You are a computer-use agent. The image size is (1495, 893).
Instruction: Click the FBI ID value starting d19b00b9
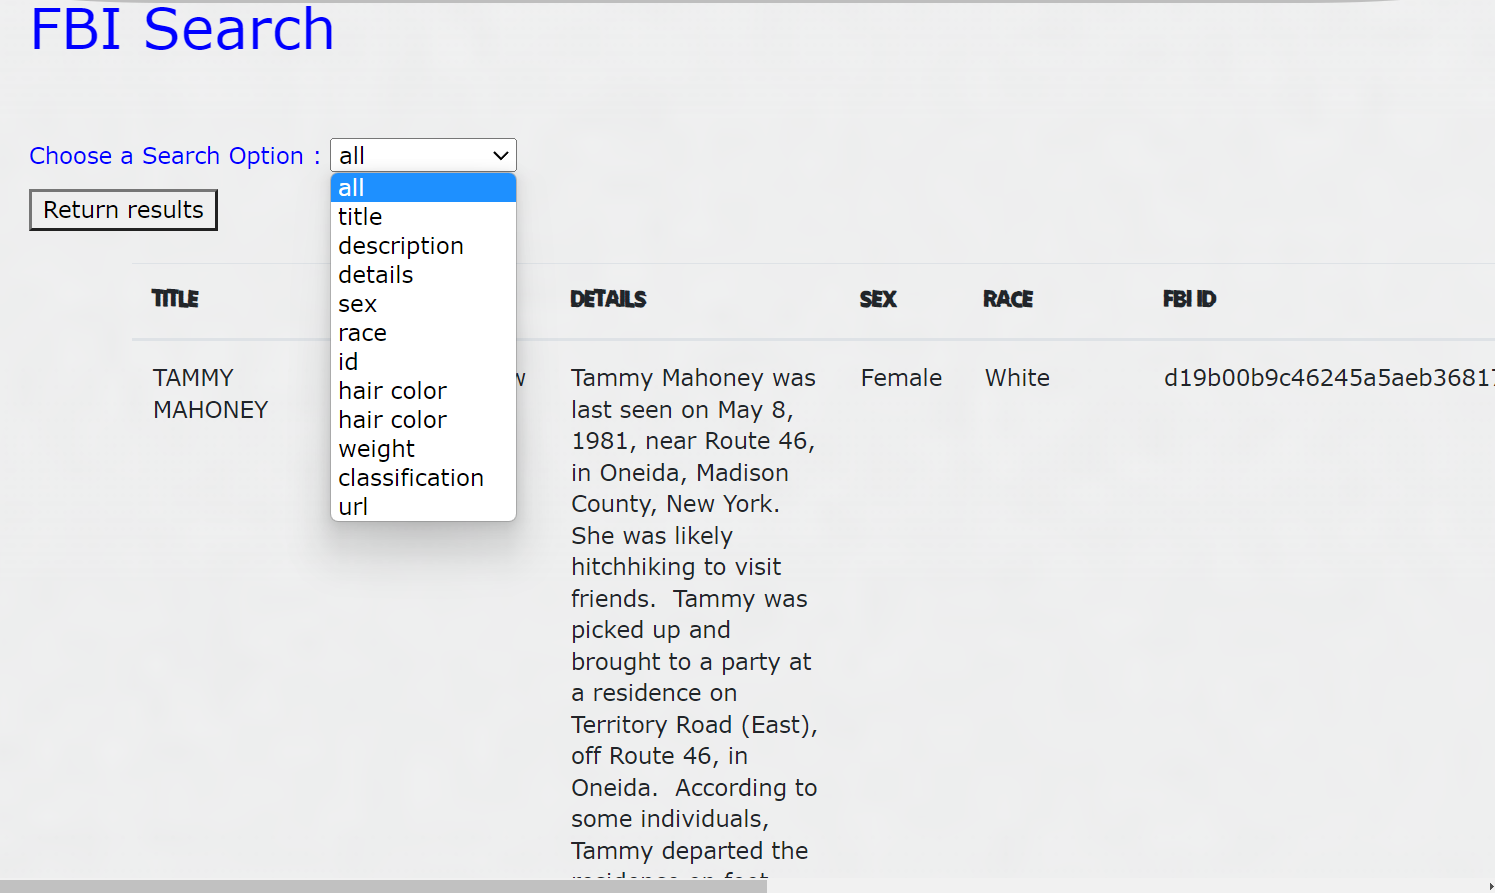[1329, 378]
